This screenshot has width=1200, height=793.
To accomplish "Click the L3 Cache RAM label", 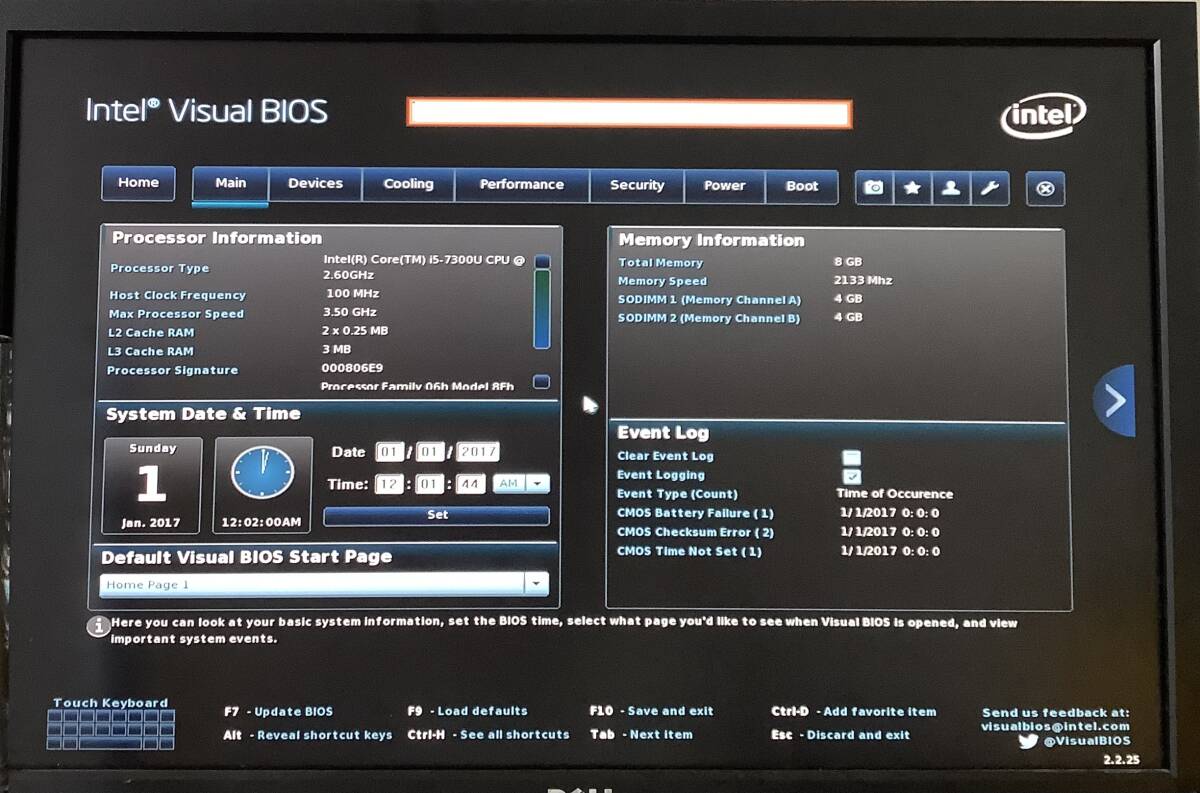I will click(x=150, y=351).
